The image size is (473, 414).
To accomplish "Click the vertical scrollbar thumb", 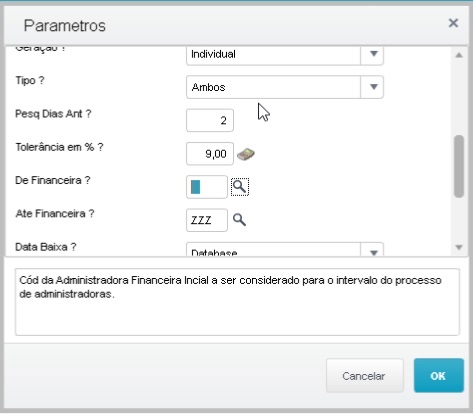I will click(x=459, y=166).
